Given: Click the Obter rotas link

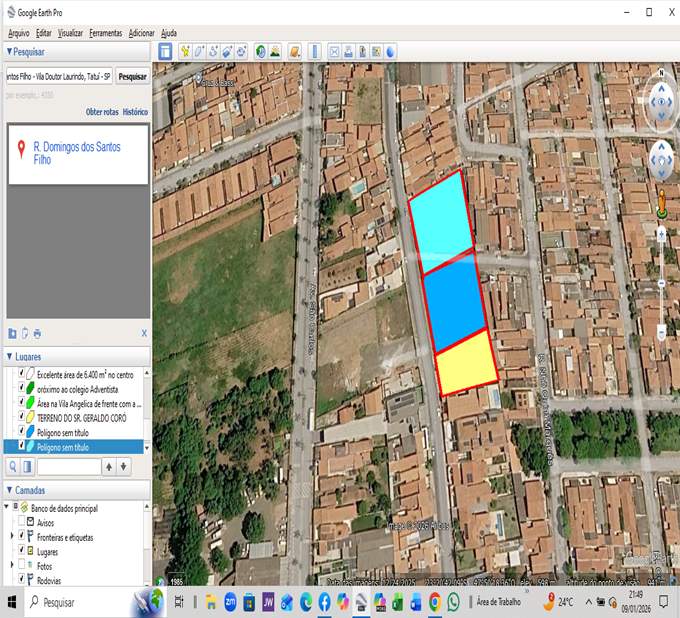Looking at the screenshot, I should 102,112.
